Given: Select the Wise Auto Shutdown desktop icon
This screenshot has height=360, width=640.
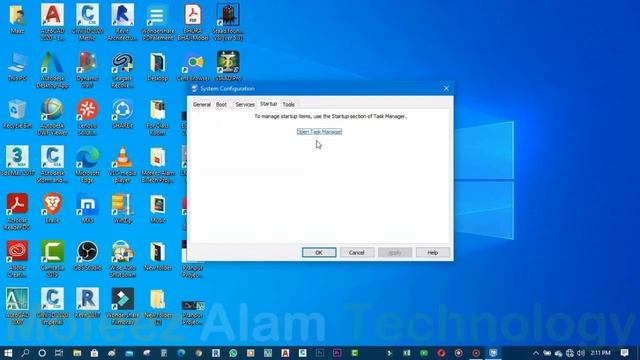Looking at the screenshot, I should click(122, 259).
